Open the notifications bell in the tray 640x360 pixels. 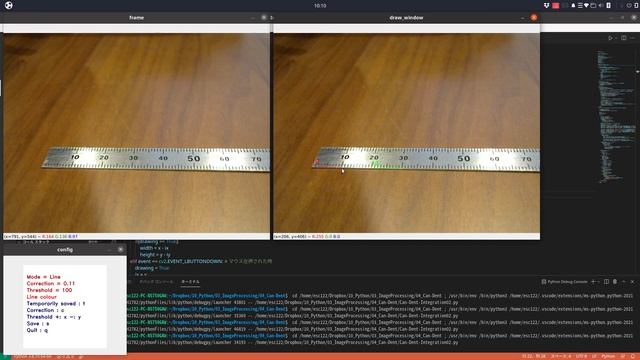tap(573, 5)
